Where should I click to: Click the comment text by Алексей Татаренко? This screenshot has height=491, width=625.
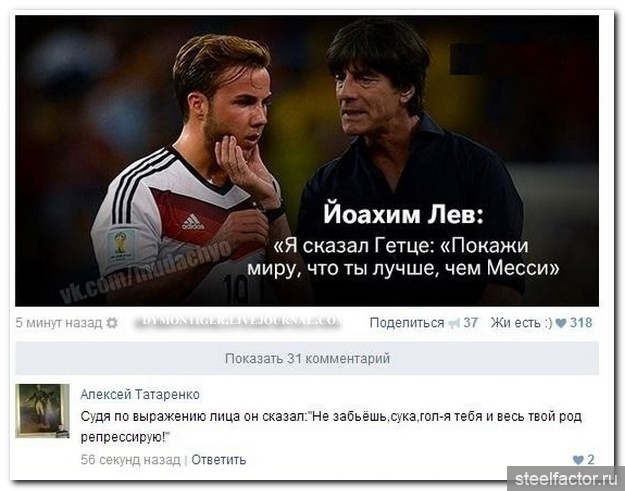[x=331, y=427]
